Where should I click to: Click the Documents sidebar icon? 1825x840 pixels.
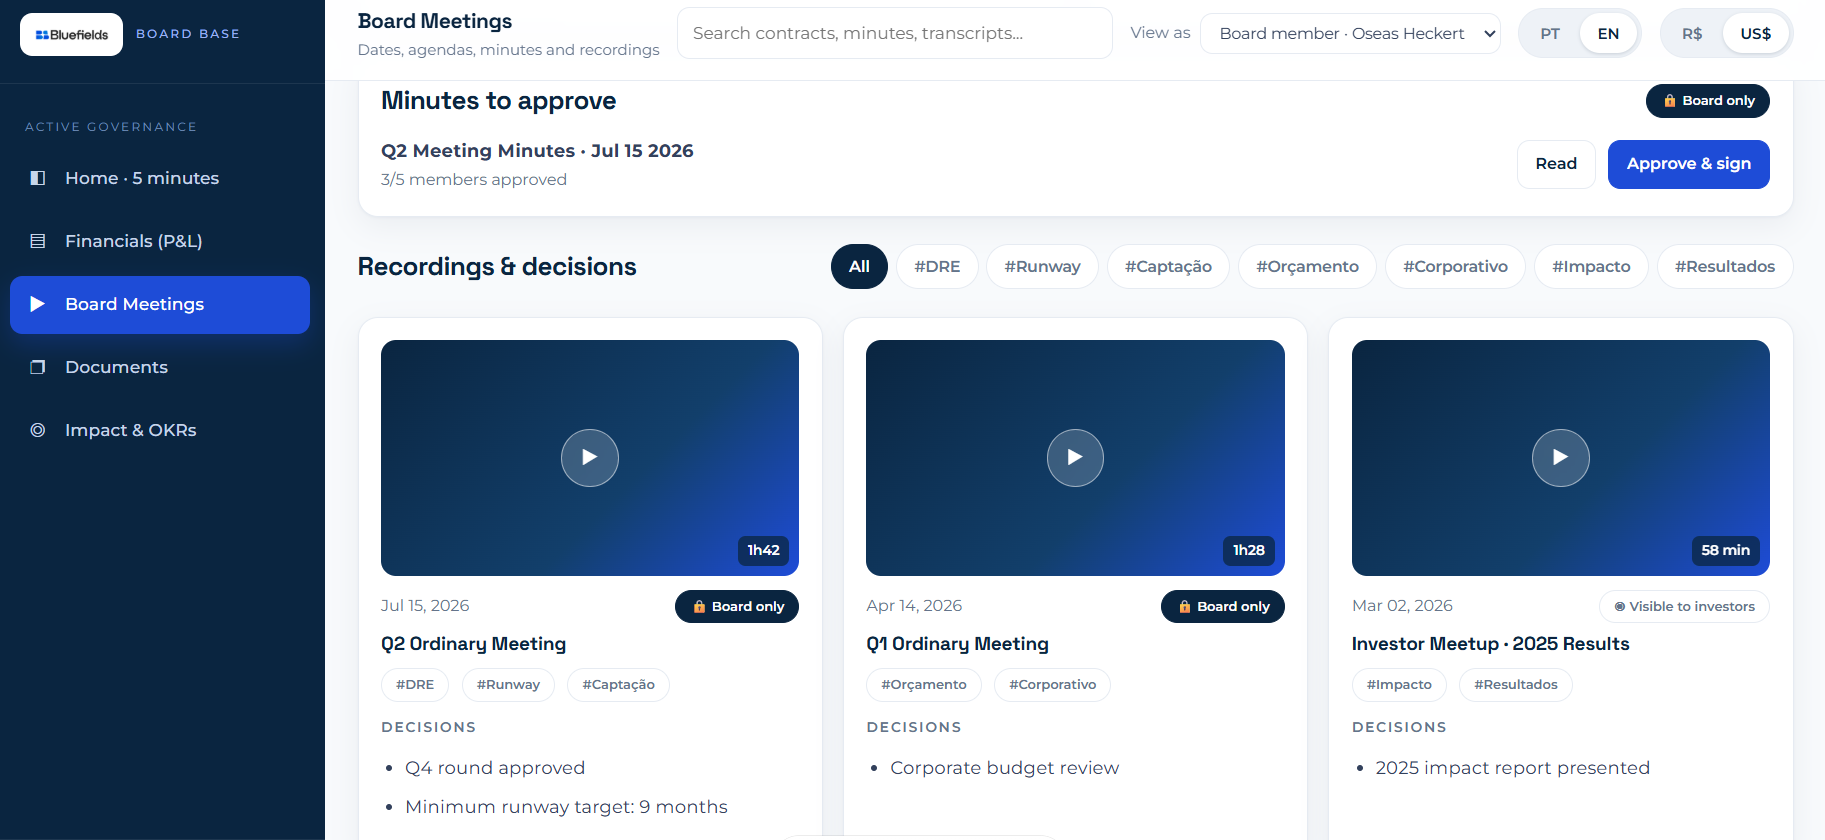coord(38,367)
